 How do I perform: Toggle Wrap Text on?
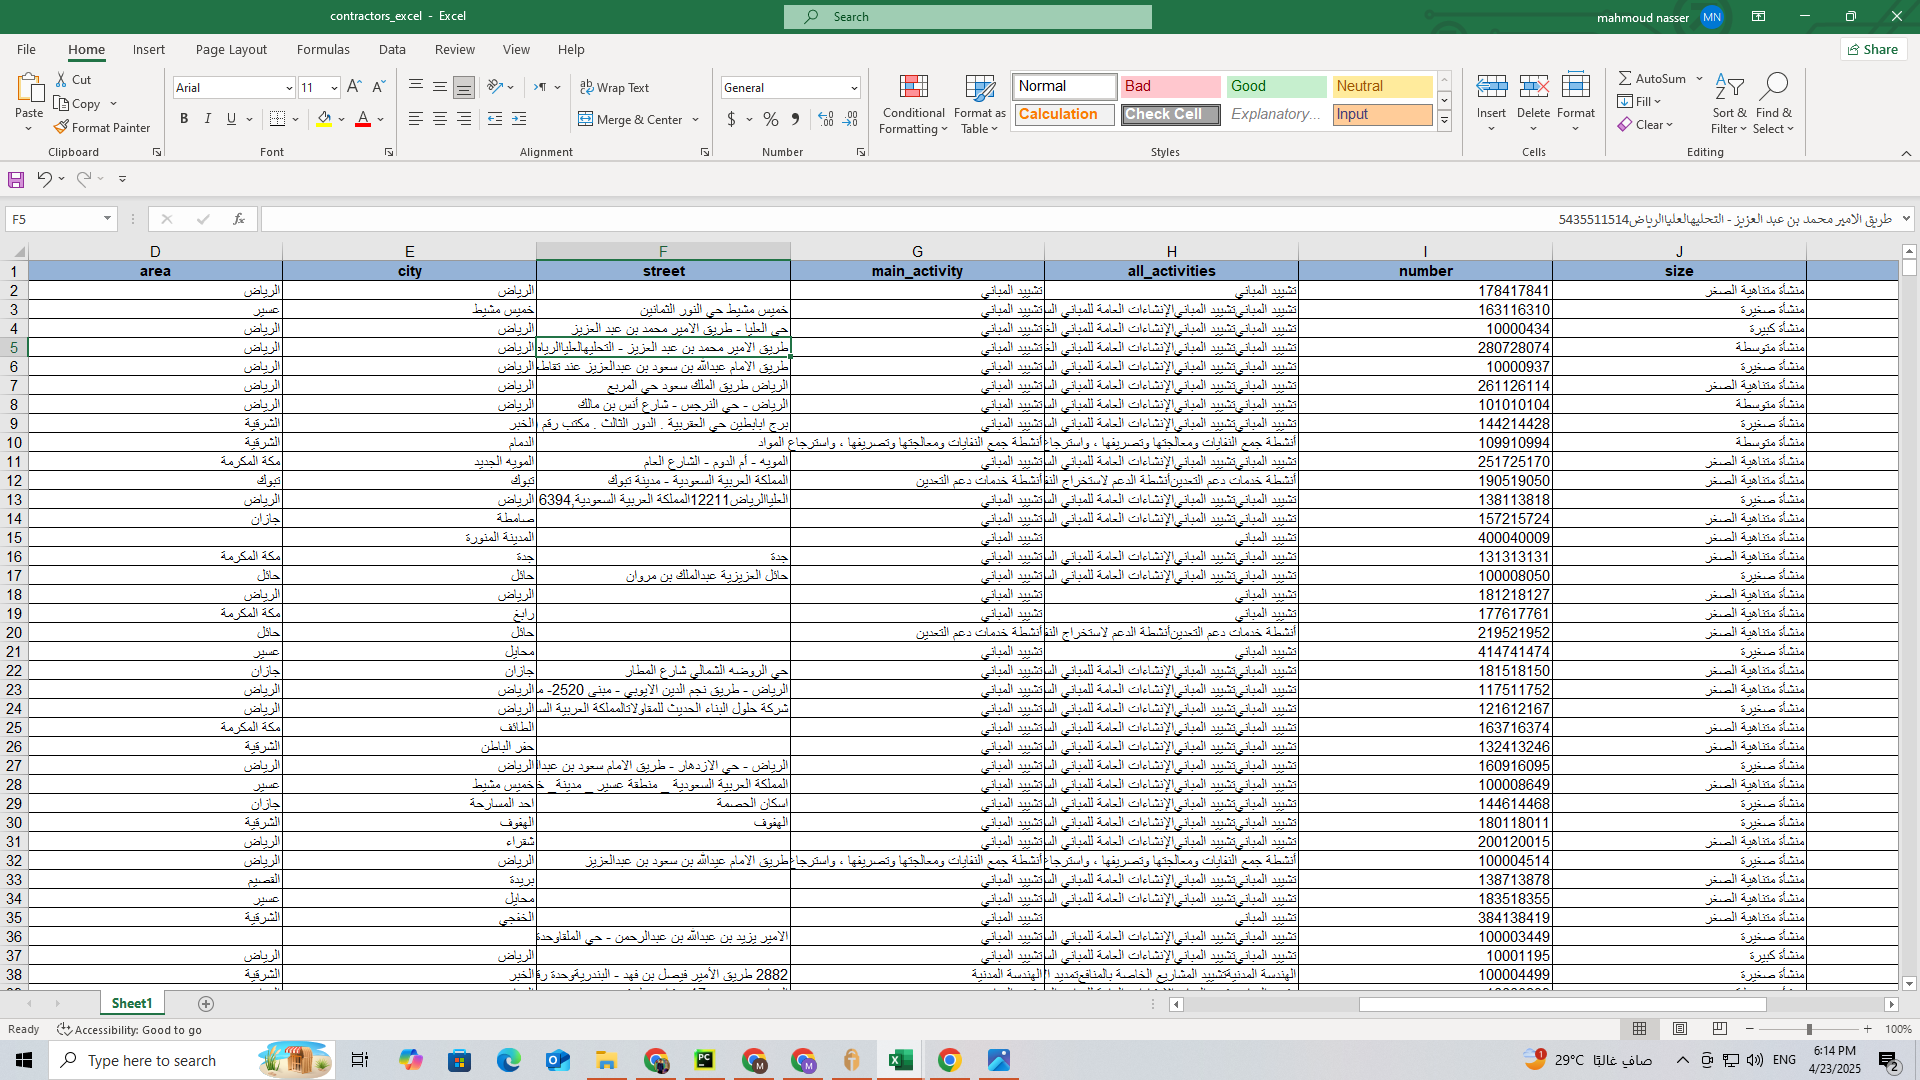(x=614, y=87)
